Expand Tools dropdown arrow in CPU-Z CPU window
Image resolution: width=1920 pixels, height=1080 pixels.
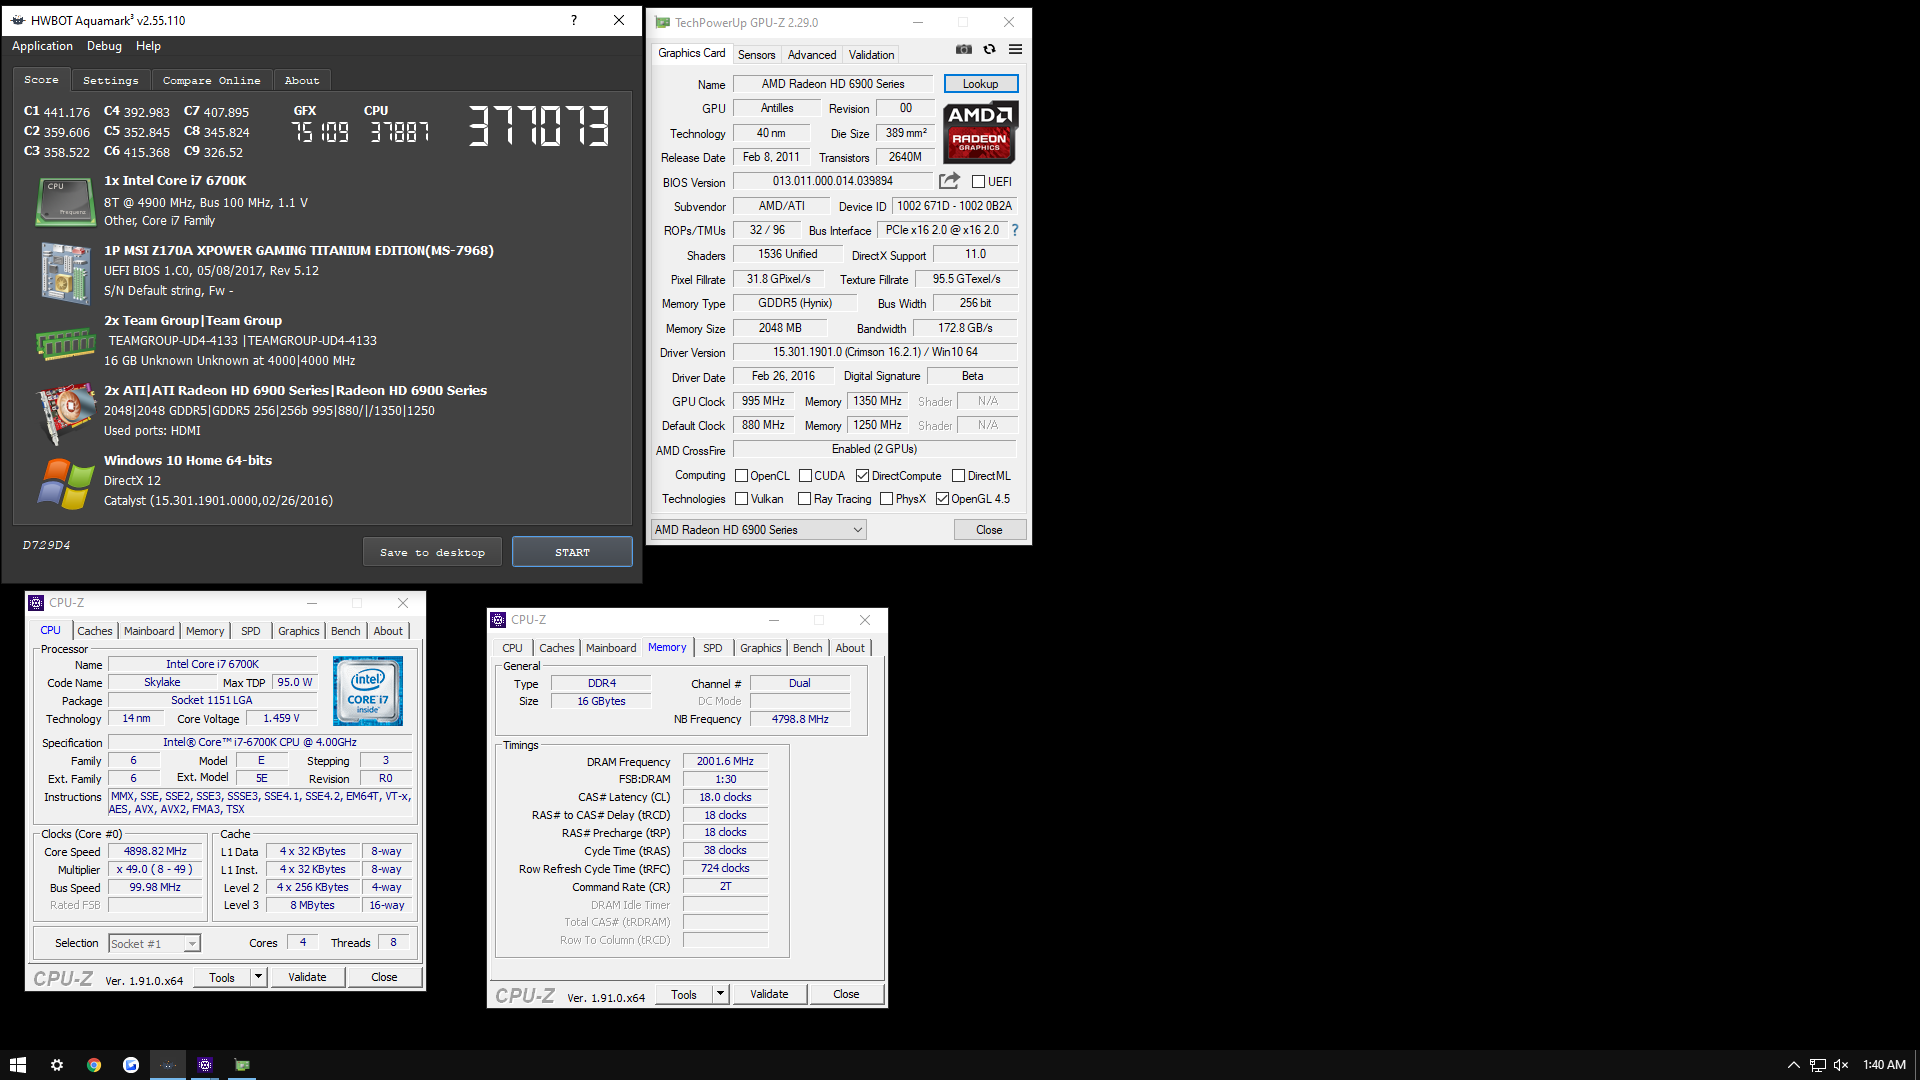coord(258,977)
